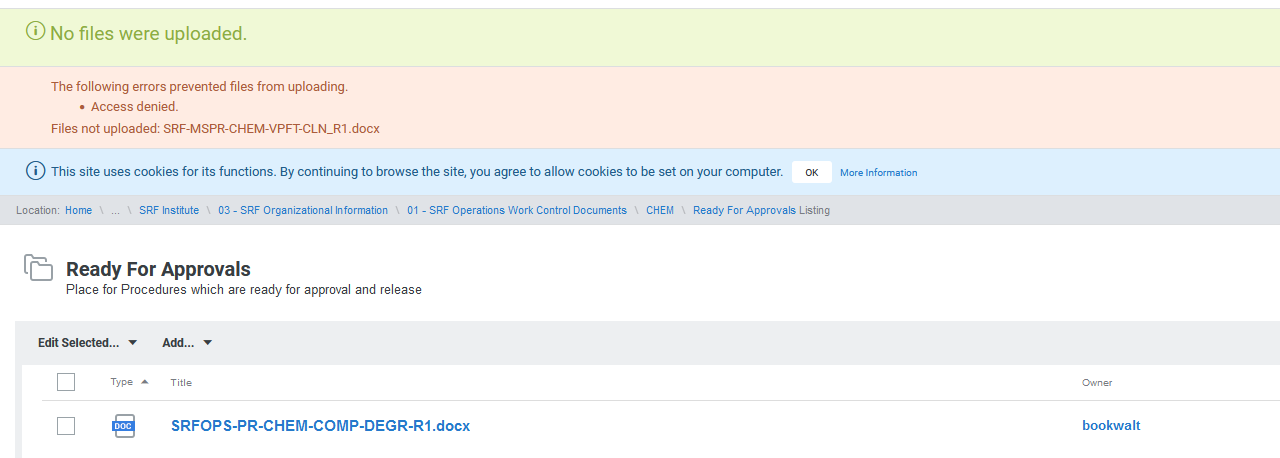Open the SRFOPS-PR-CHEM-COMP-DEGR-R1.docx document
The image size is (1280, 458).
click(320, 426)
